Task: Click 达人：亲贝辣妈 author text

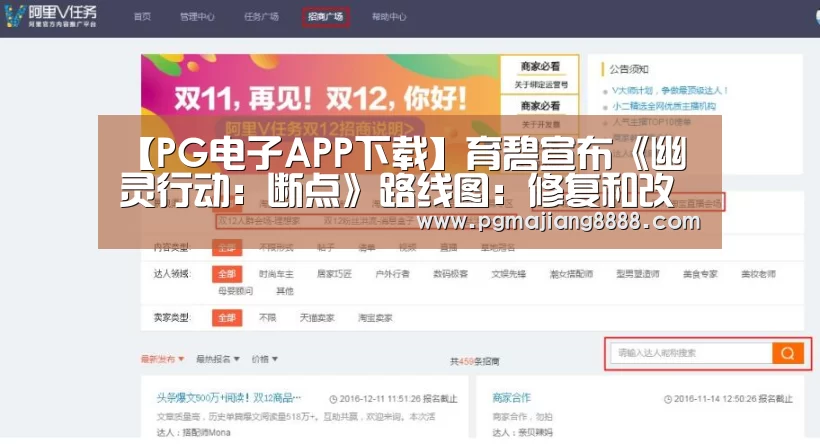Action: pyautogui.click(x=522, y=432)
